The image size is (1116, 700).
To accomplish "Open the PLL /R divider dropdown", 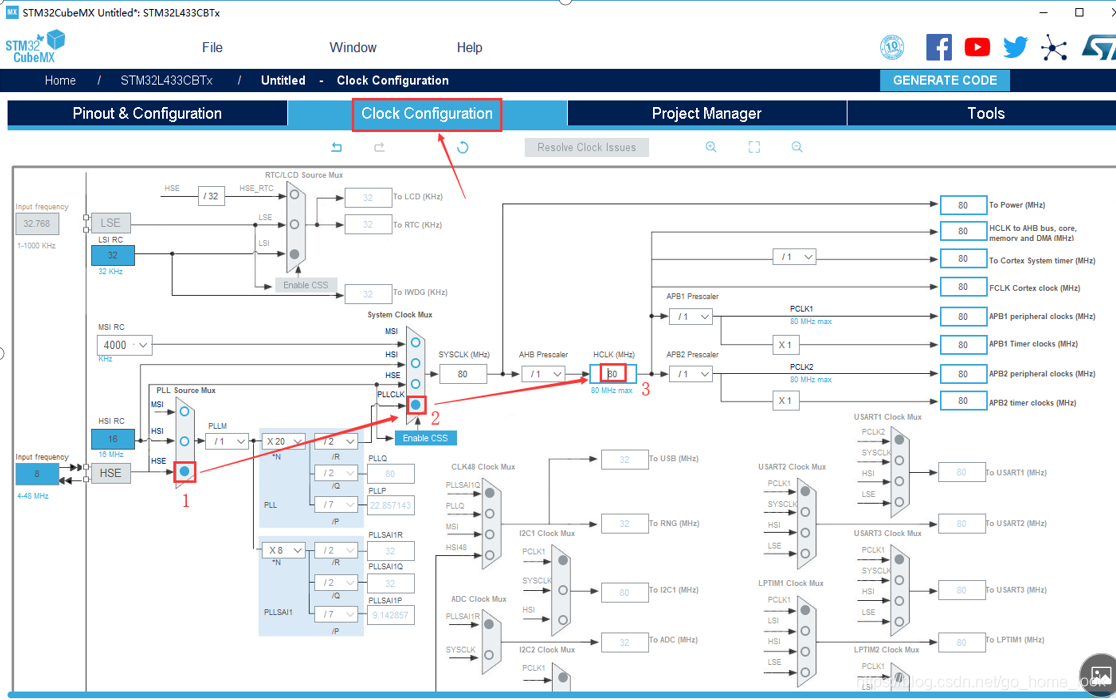I will pyautogui.click(x=336, y=442).
